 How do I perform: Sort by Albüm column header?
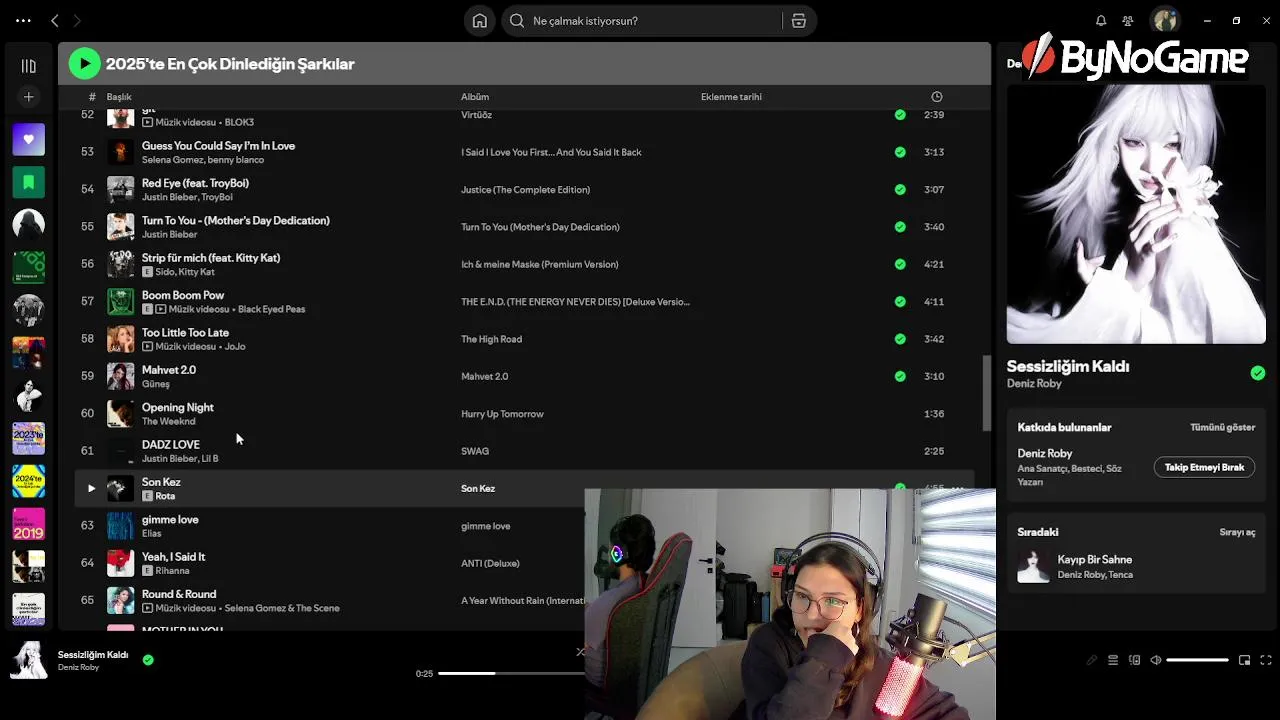tap(475, 97)
